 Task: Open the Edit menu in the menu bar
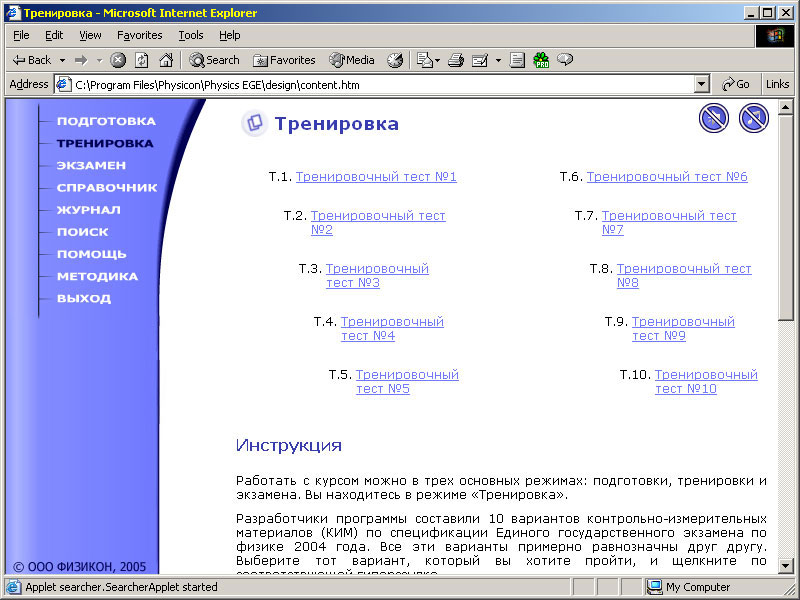pyautogui.click(x=54, y=35)
